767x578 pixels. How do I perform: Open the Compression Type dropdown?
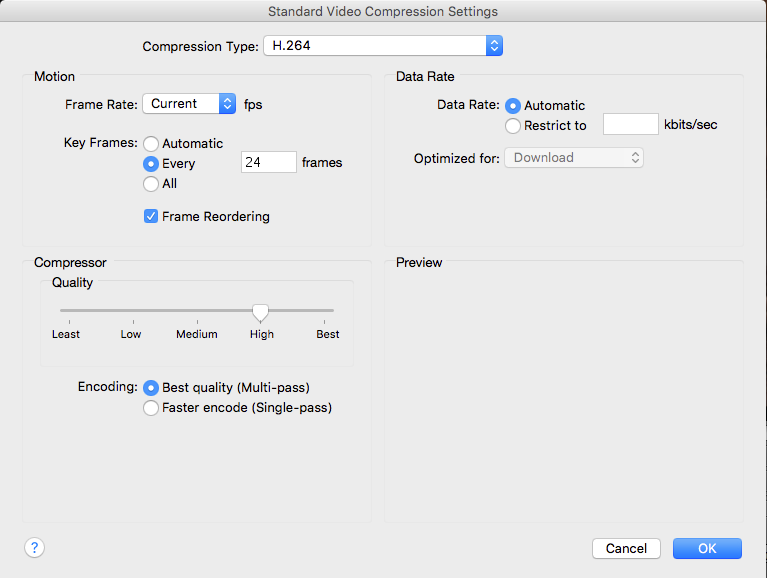[x=383, y=45]
